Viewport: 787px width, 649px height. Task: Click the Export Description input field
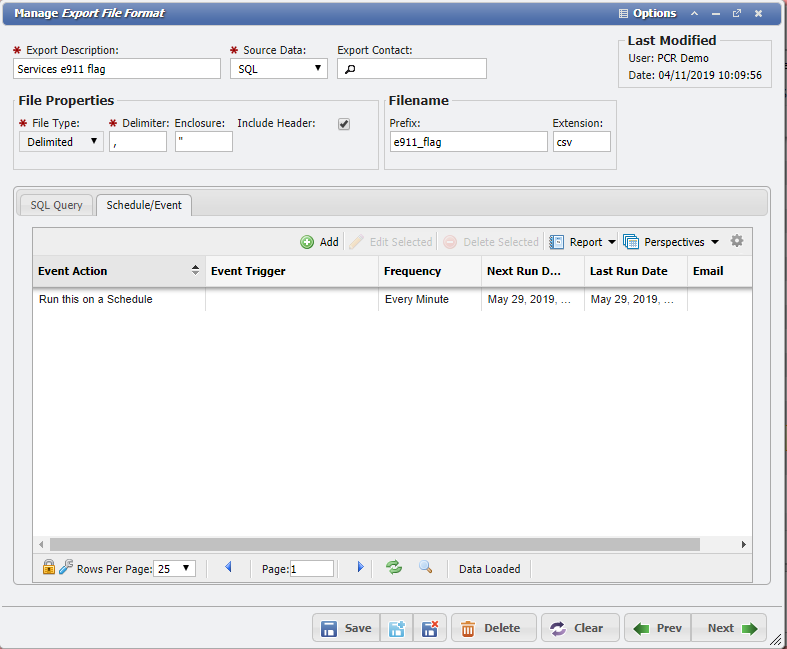[117, 69]
